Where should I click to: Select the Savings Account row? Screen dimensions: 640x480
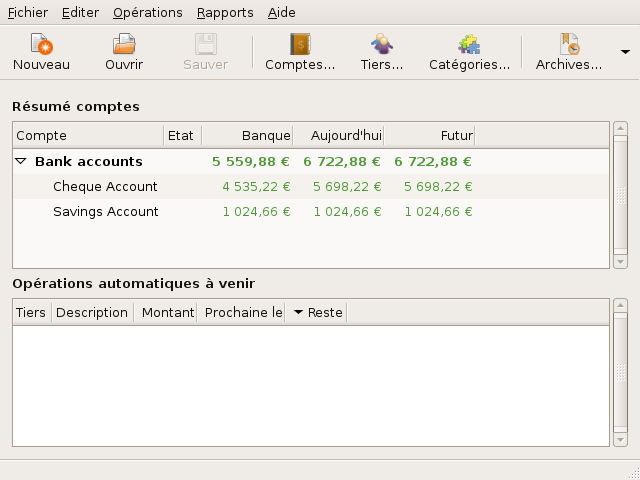click(105, 211)
